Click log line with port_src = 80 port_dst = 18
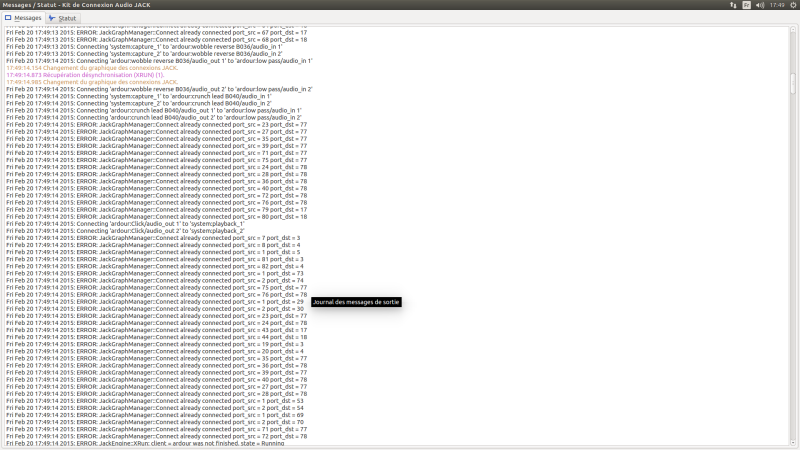Screen dimensions: 800x450 coord(157,217)
